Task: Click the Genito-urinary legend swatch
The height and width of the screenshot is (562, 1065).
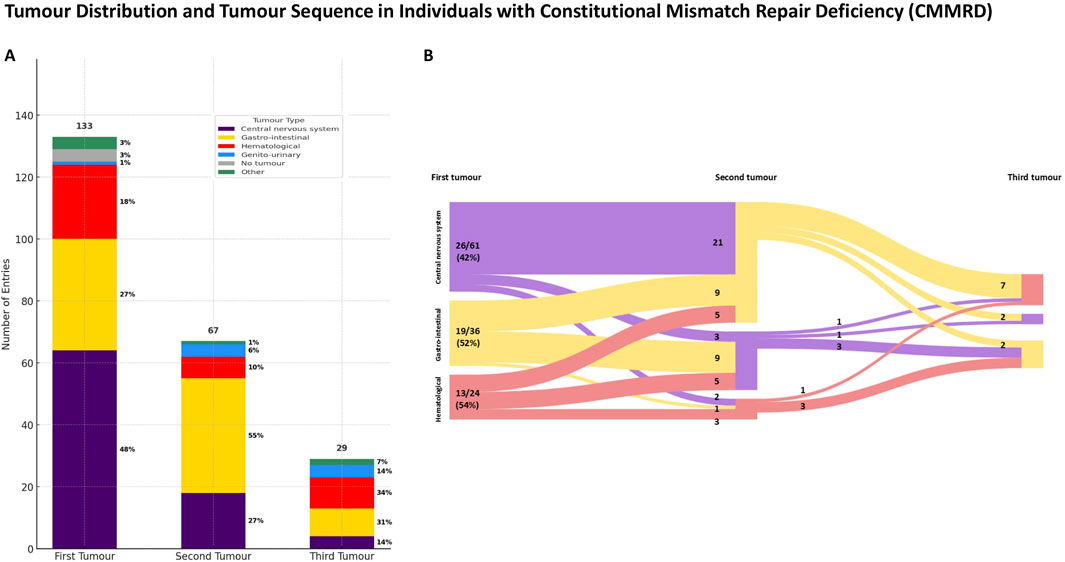Action: [x=226, y=154]
